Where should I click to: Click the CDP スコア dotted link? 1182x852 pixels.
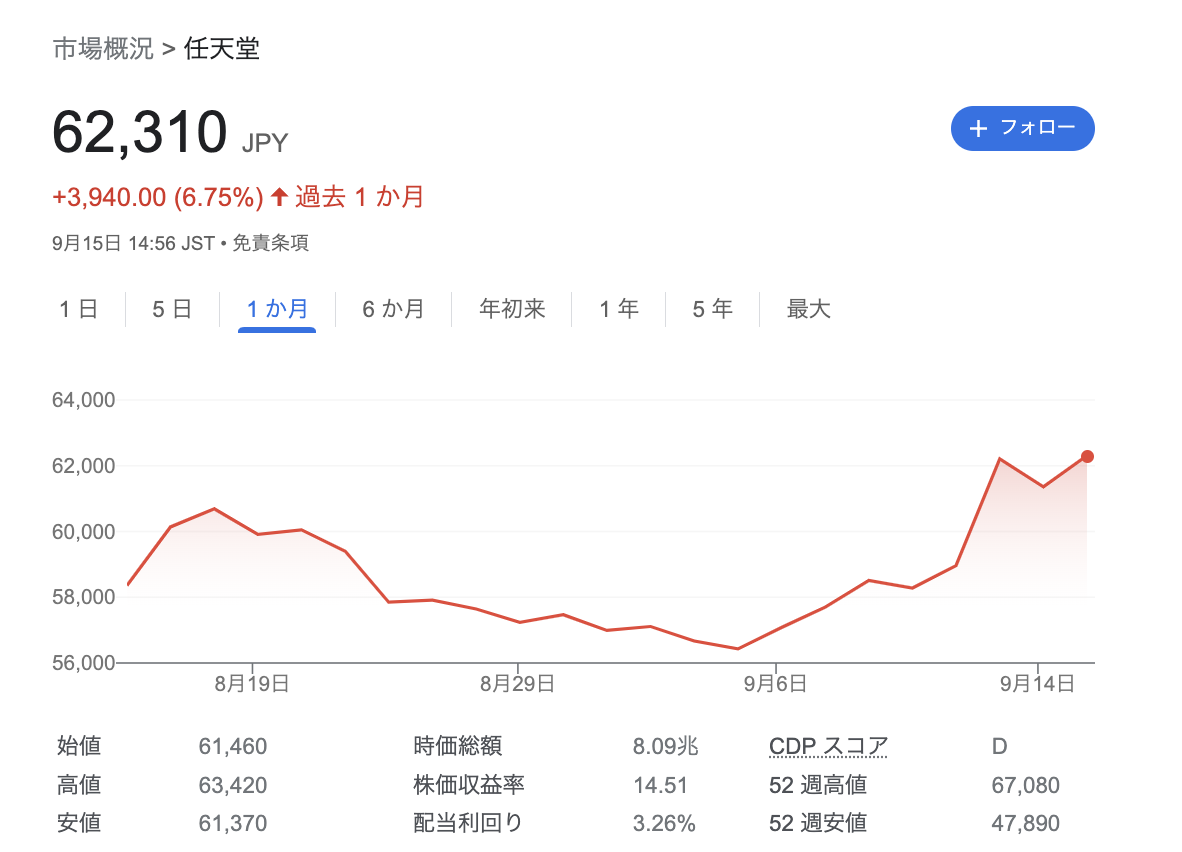click(828, 746)
